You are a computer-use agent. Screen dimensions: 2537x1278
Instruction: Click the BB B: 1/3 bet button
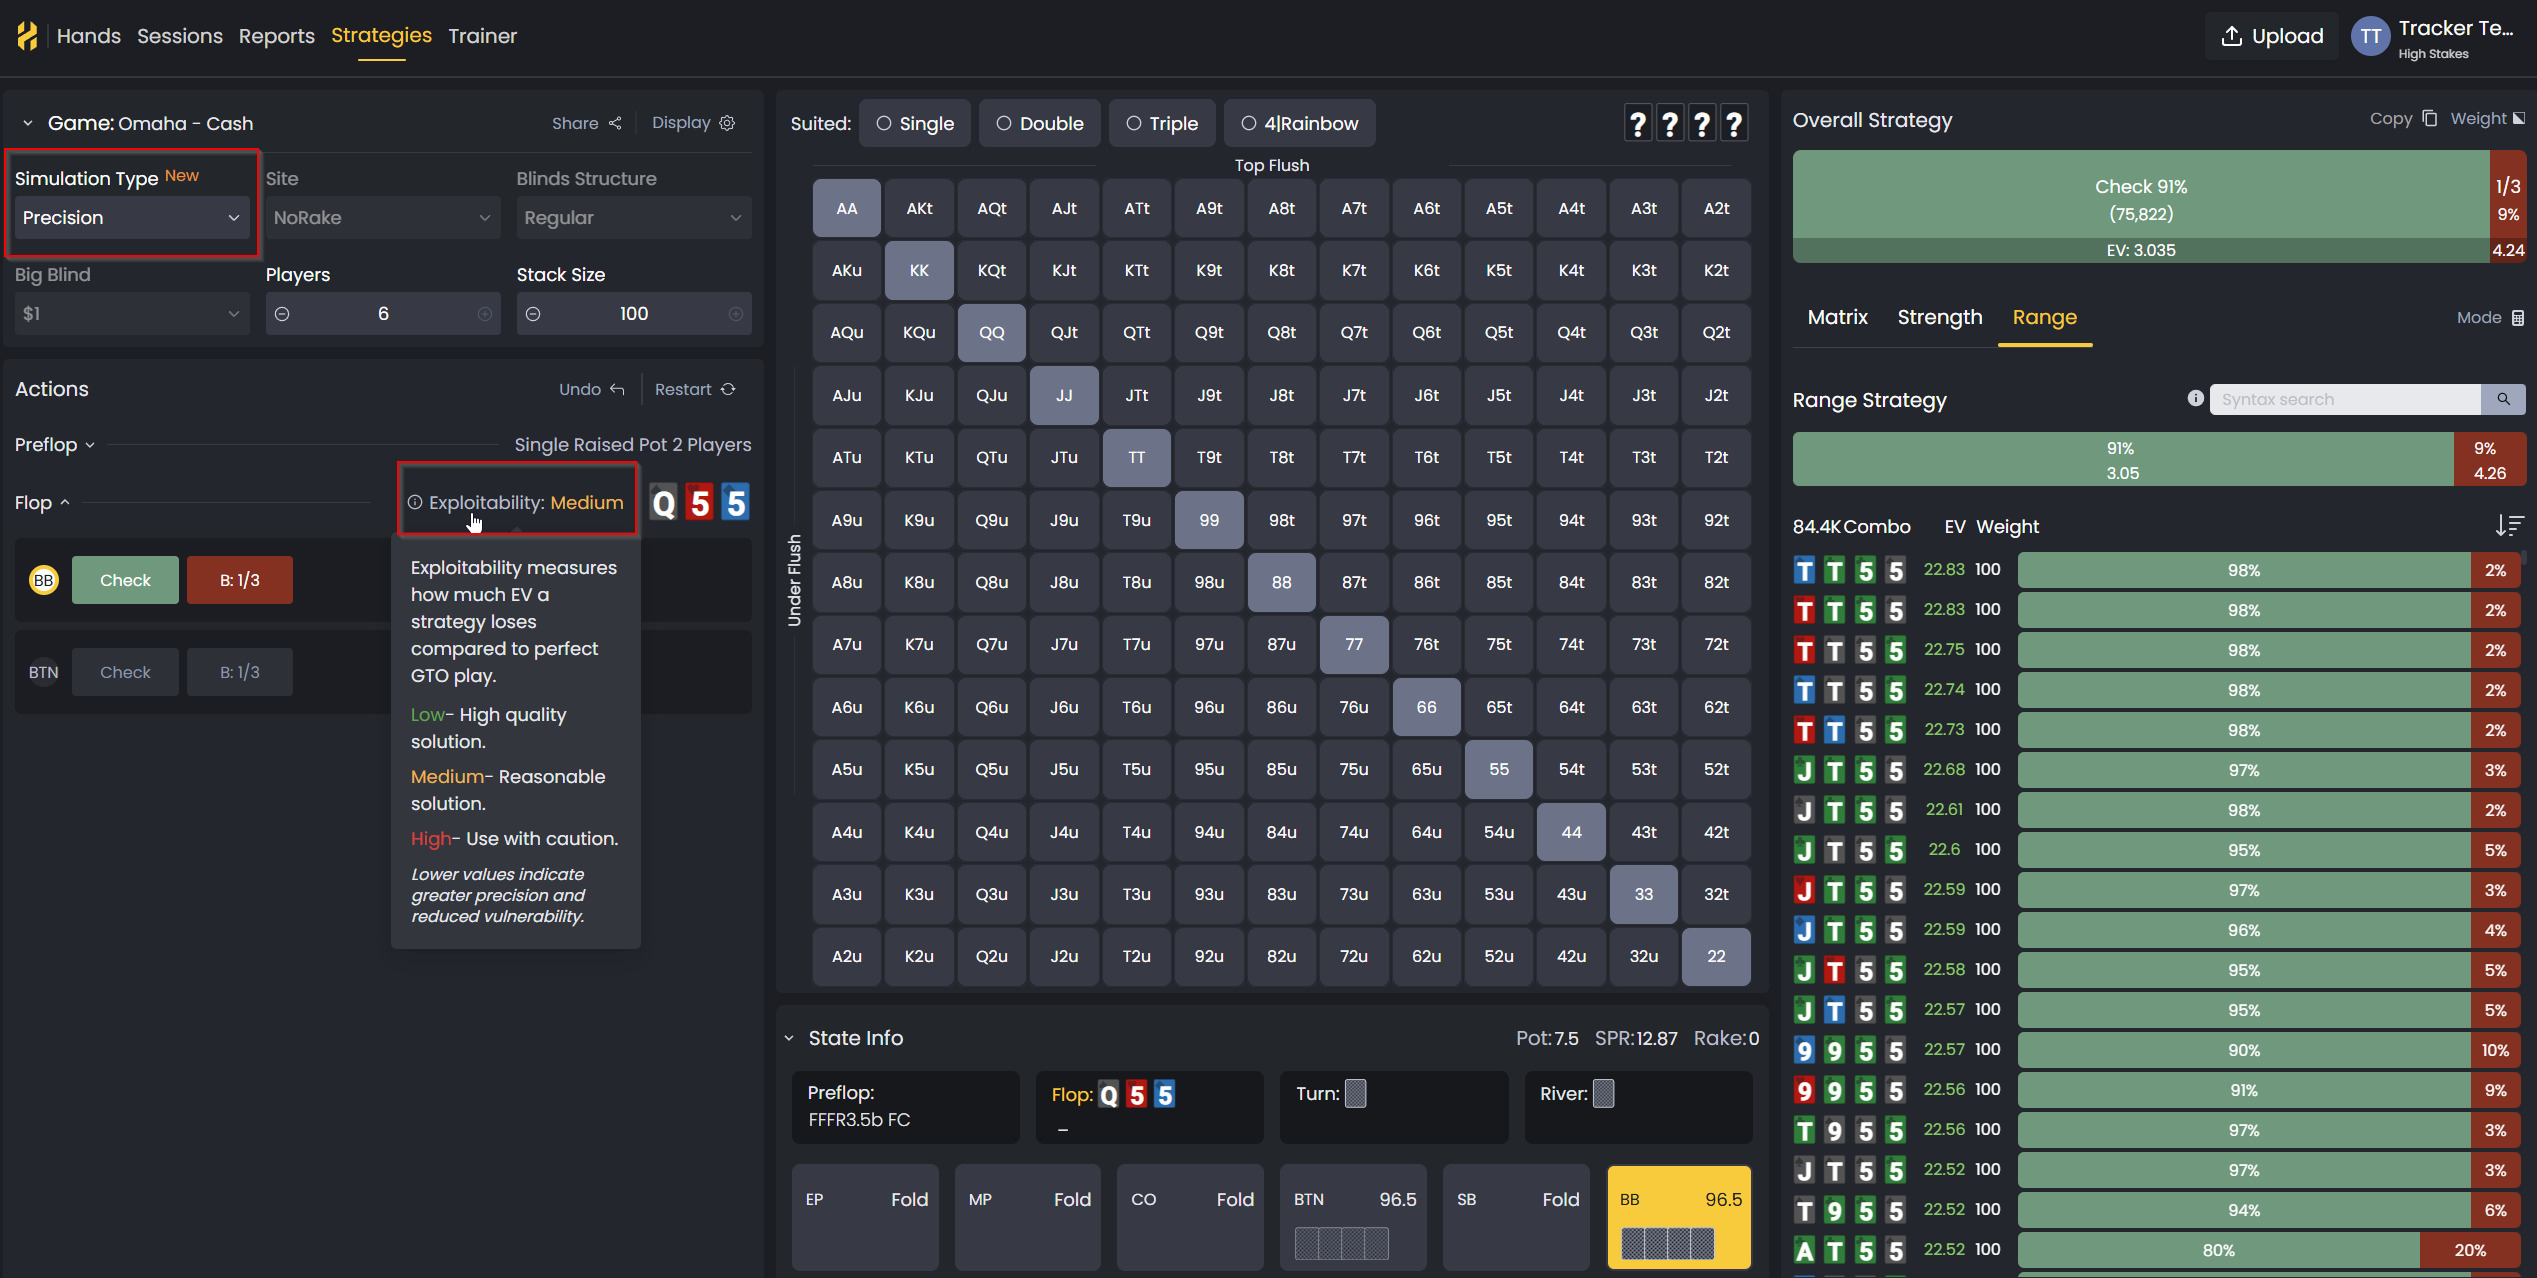240,580
